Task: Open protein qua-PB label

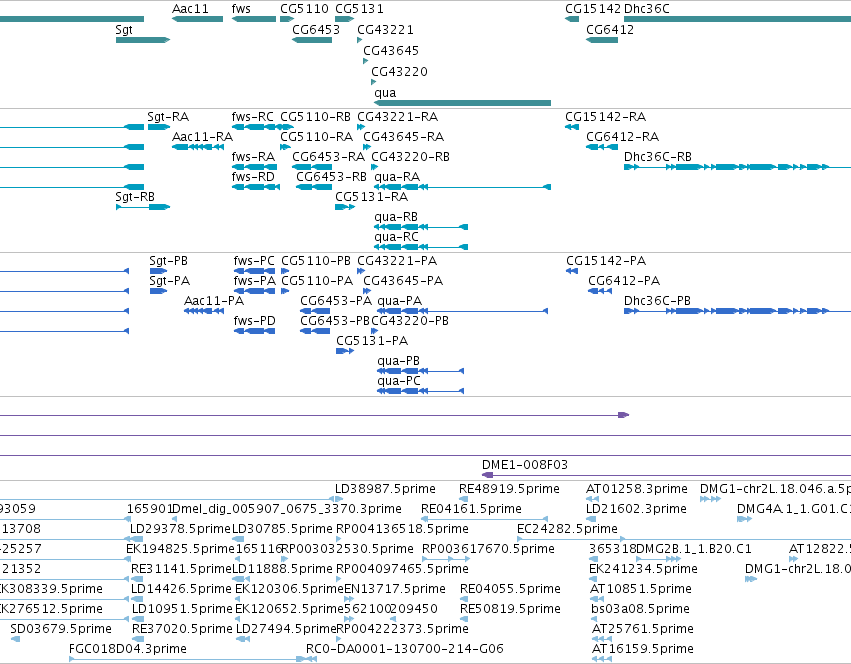Action: coord(398,362)
